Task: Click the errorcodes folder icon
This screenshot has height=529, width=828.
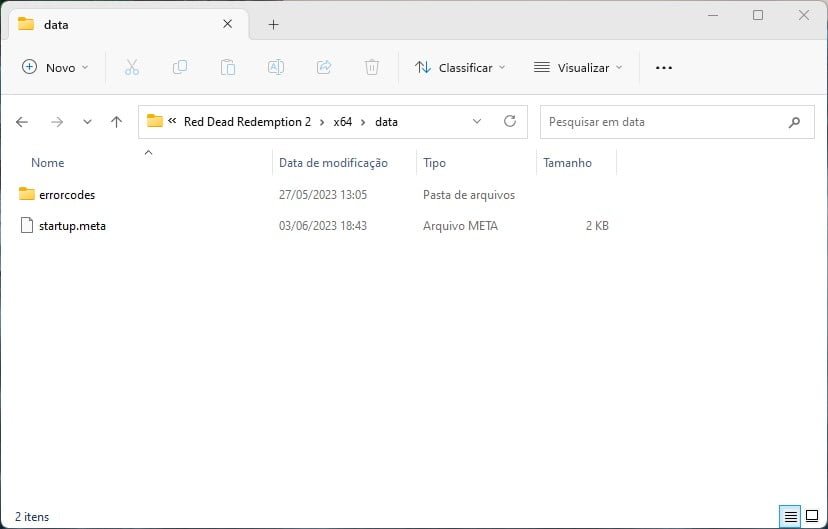Action: coord(26,194)
